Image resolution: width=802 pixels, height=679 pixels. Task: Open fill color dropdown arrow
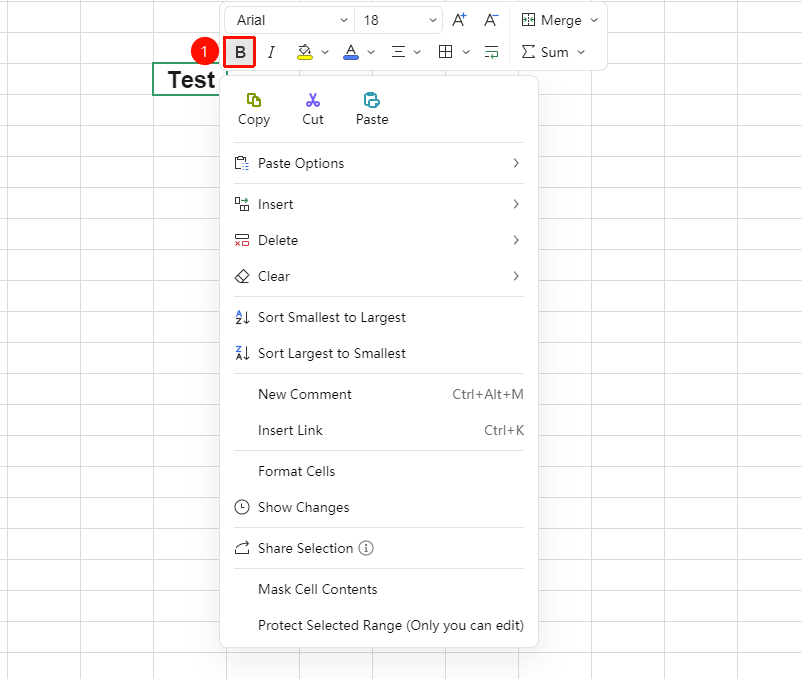tap(325, 52)
